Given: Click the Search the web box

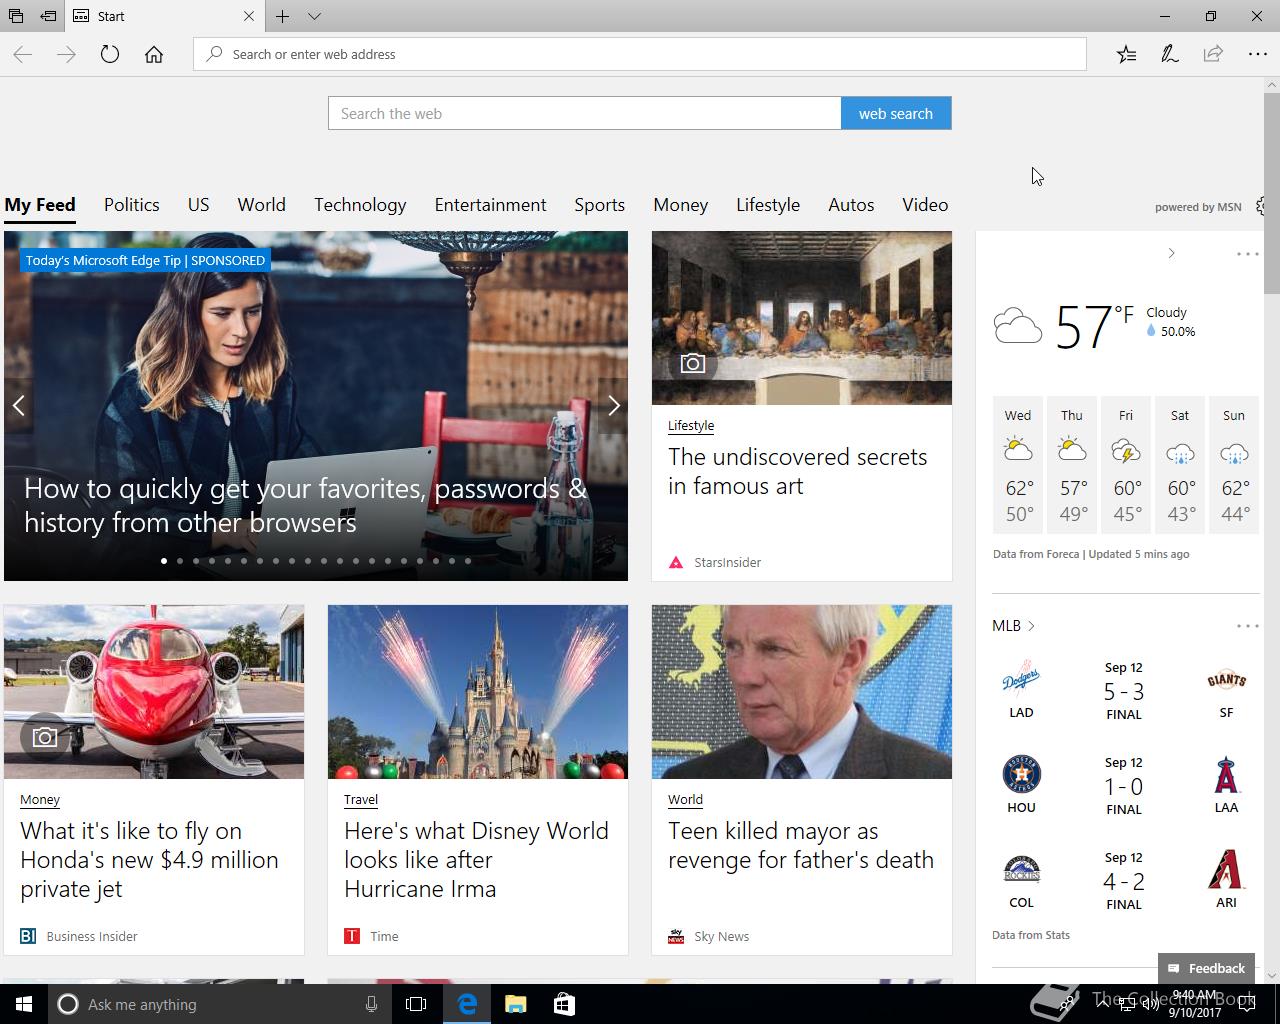Looking at the screenshot, I should pyautogui.click(x=585, y=113).
